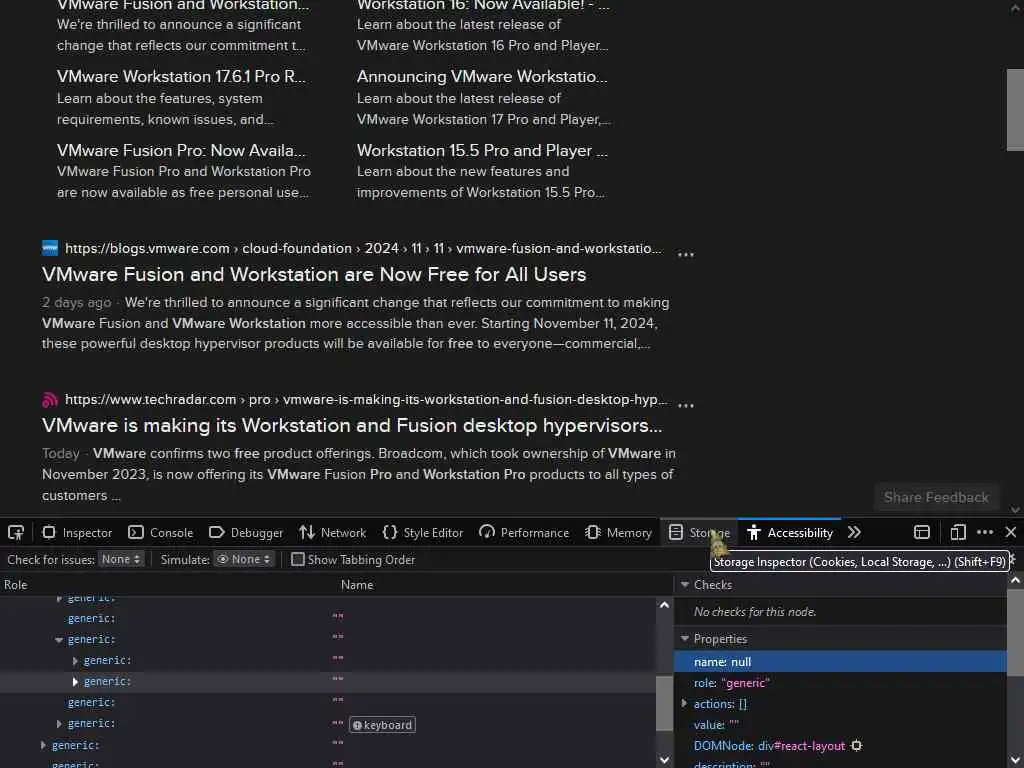Screen dimensions: 1024x768
Task: Toggle responsive design mode icon
Action: tap(958, 532)
